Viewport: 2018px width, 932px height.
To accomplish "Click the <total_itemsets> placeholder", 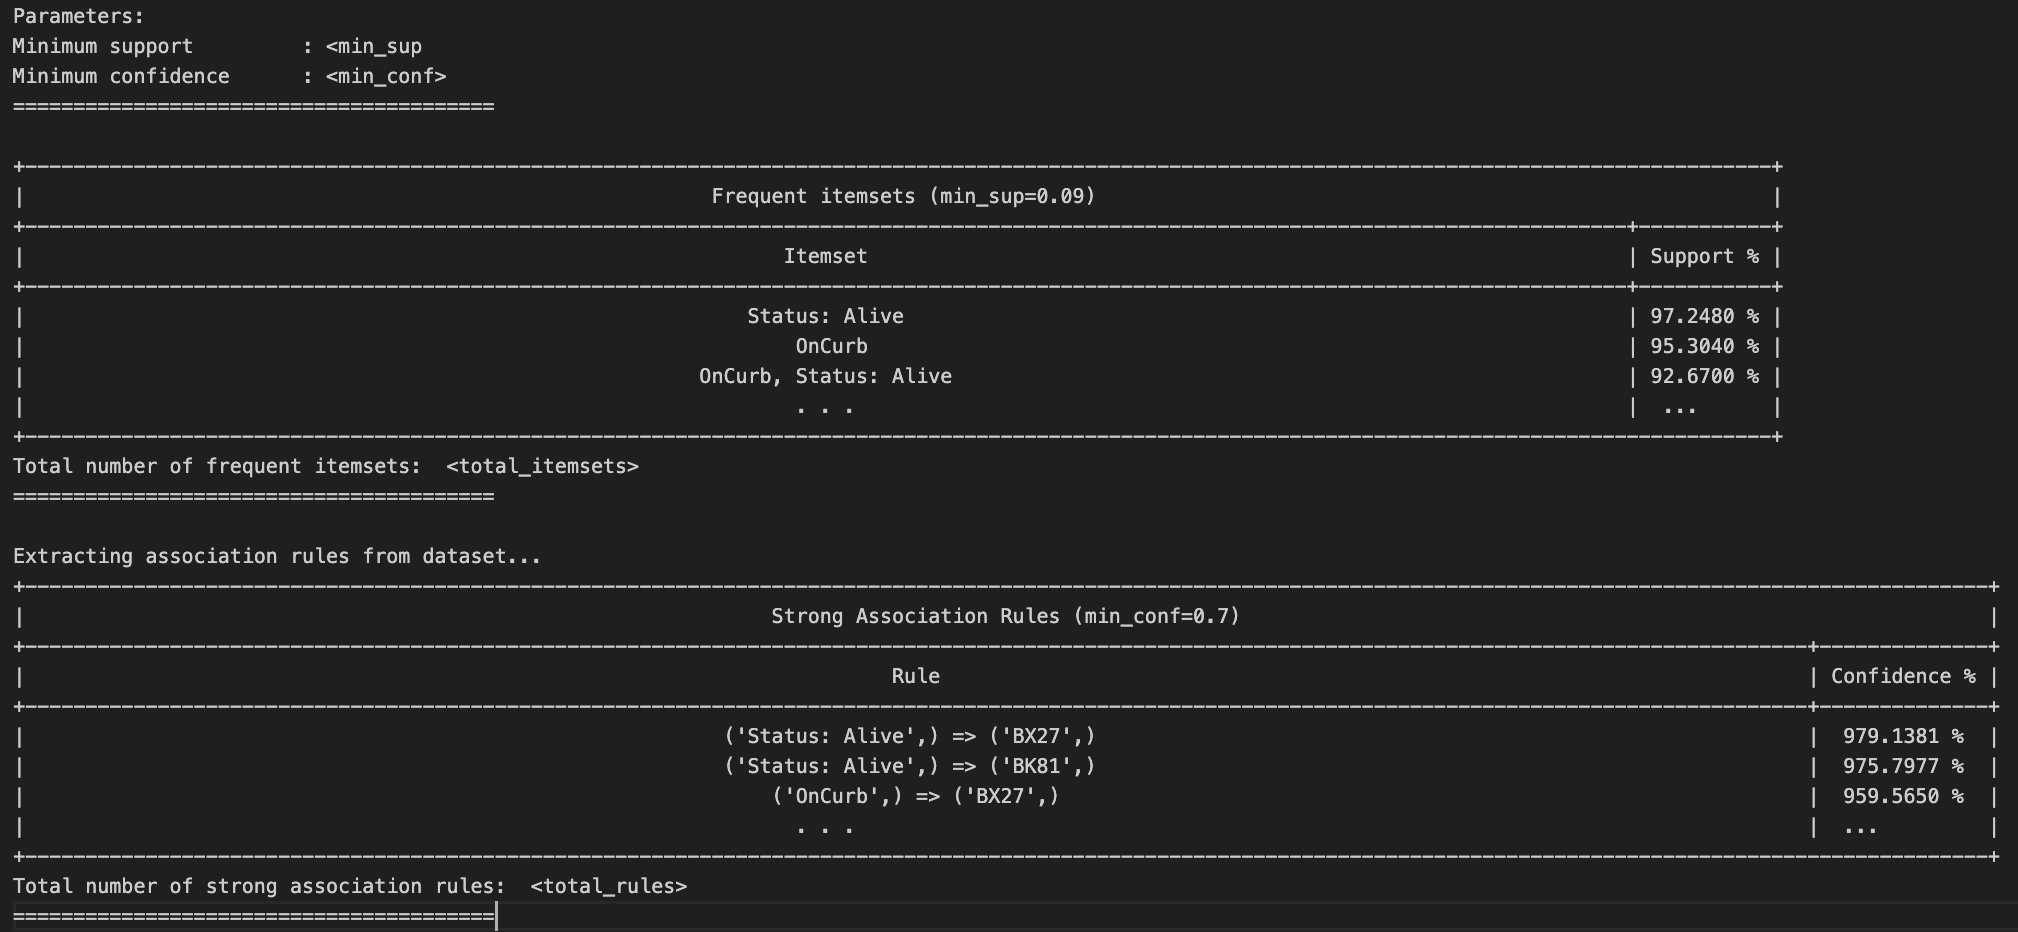I will (x=542, y=466).
